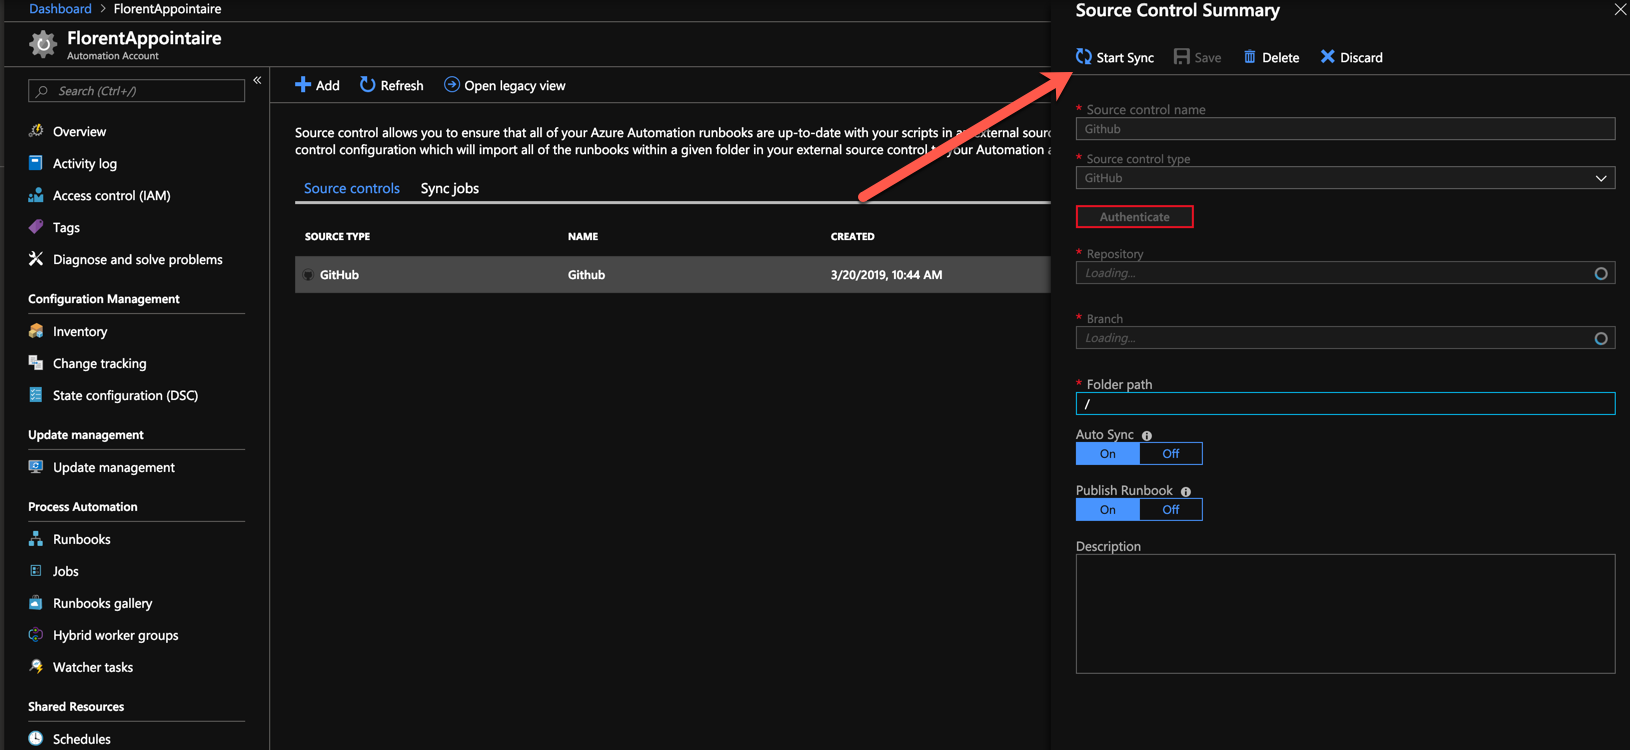Click the Hybrid worker groups icon
Image resolution: width=1630 pixels, height=750 pixels.
point(36,635)
